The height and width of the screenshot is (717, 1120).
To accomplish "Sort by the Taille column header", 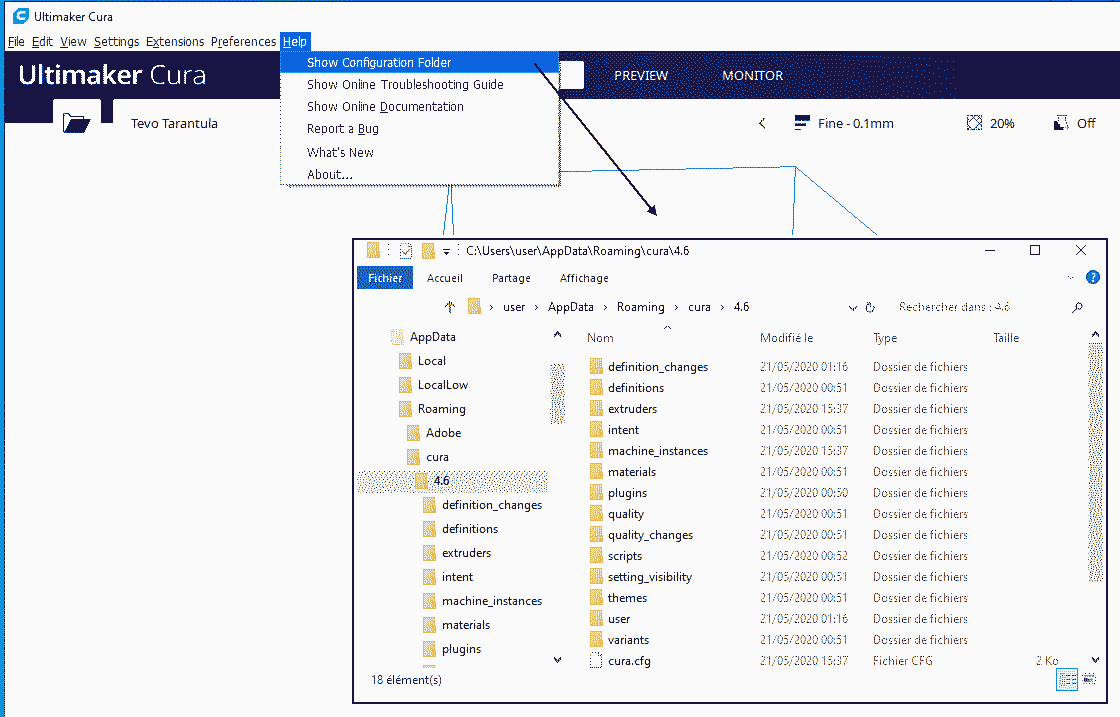I will (1006, 338).
